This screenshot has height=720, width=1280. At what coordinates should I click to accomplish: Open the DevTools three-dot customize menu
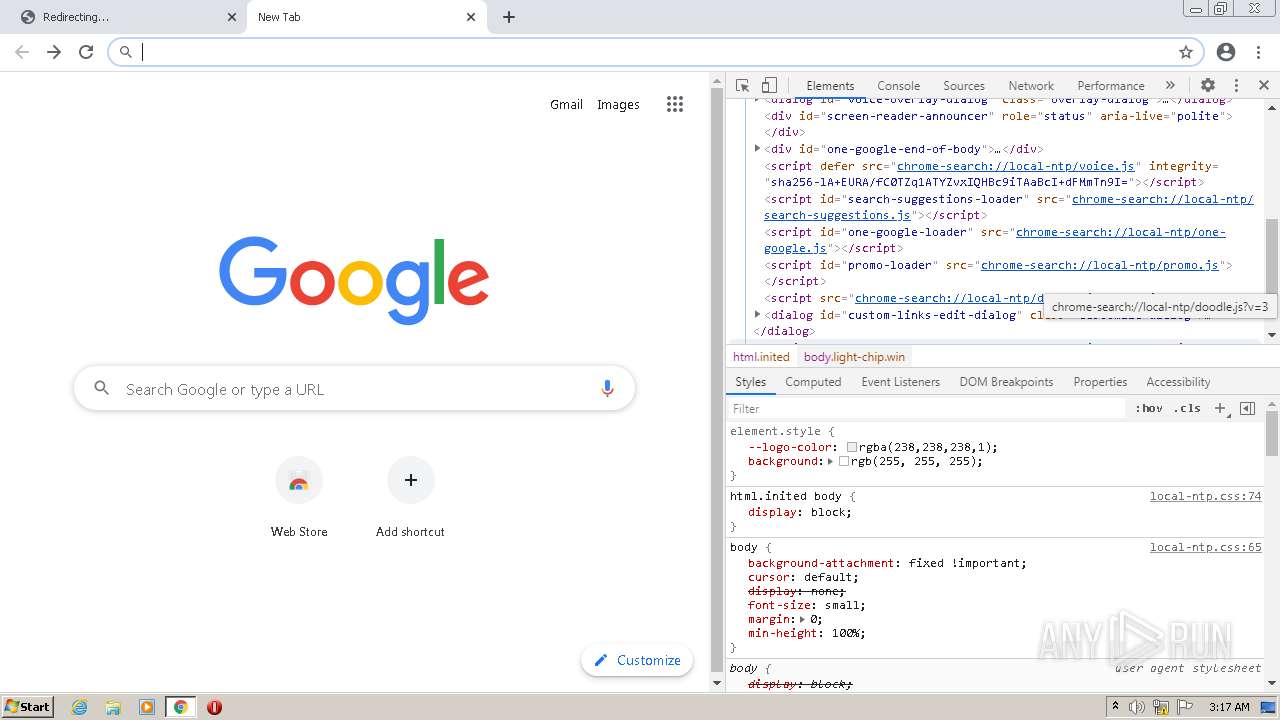[x=1236, y=86]
